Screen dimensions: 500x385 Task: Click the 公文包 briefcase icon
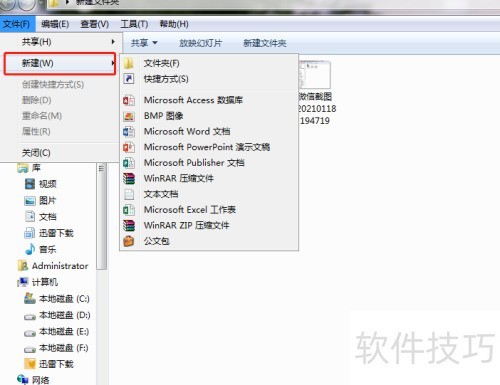(x=129, y=241)
